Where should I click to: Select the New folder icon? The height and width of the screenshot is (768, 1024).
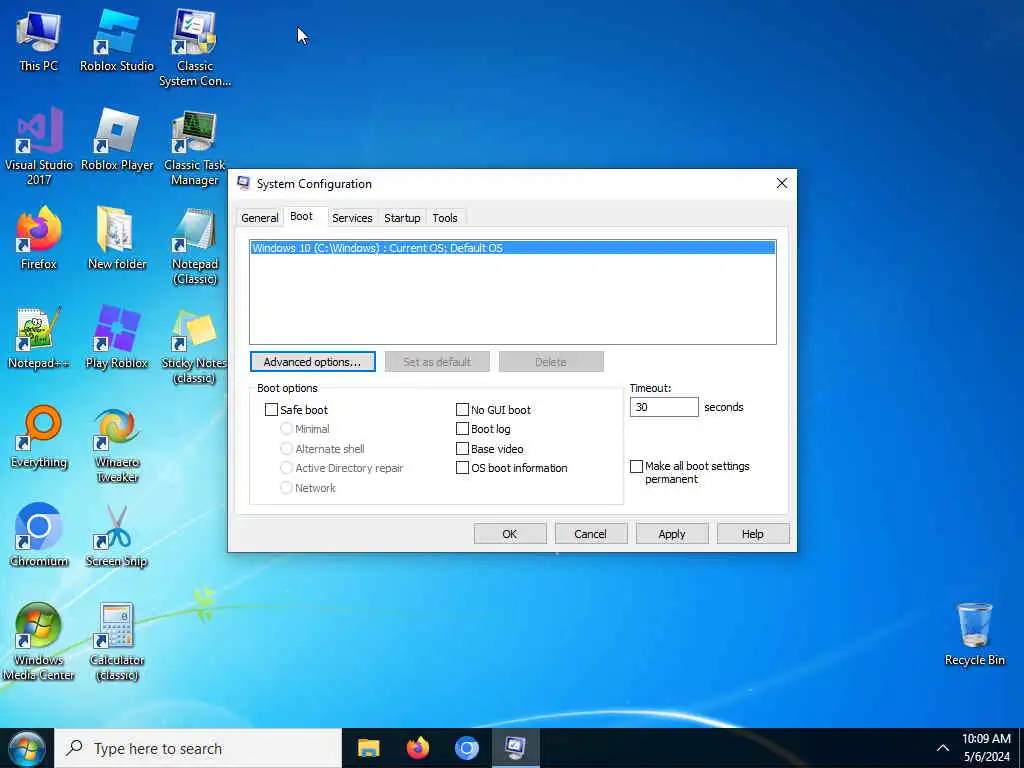coord(117,239)
